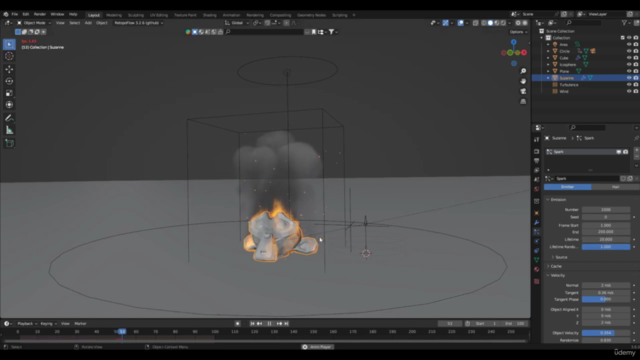Screen dimensions: 640x360
Task: Select the Annotate tool
Action: click(9, 118)
